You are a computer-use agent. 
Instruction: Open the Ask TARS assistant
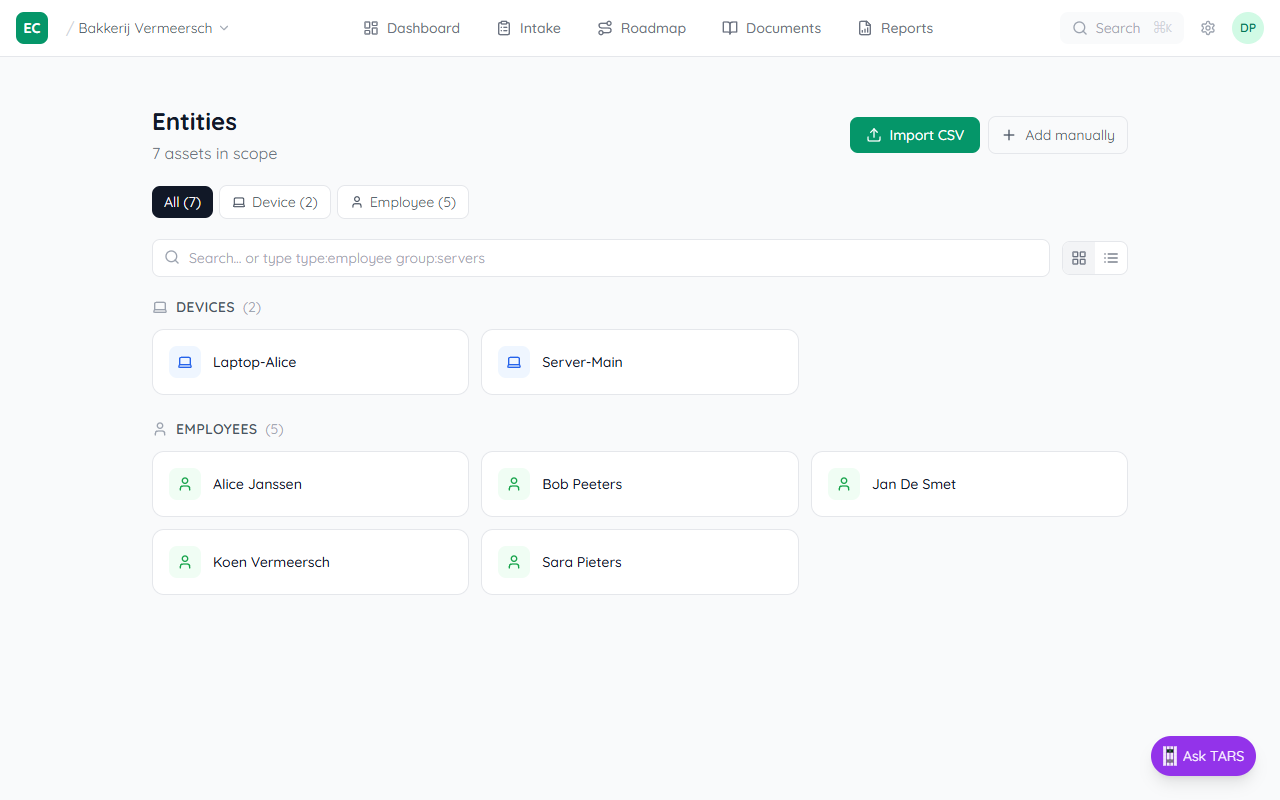pos(1203,756)
